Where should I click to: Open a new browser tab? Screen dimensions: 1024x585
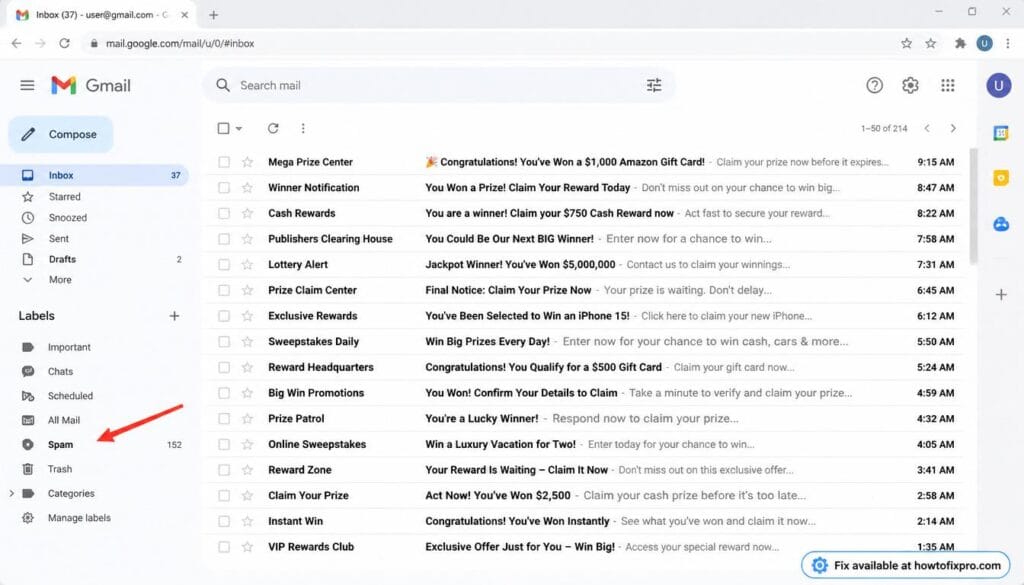pyautogui.click(x=214, y=14)
